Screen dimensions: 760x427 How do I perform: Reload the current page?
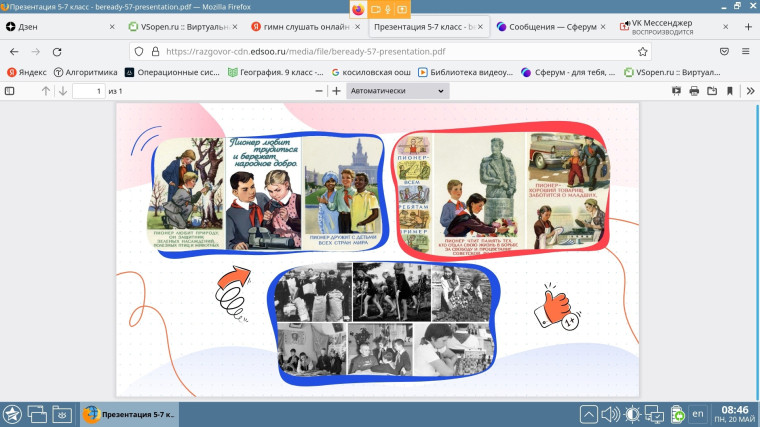[x=57, y=51]
